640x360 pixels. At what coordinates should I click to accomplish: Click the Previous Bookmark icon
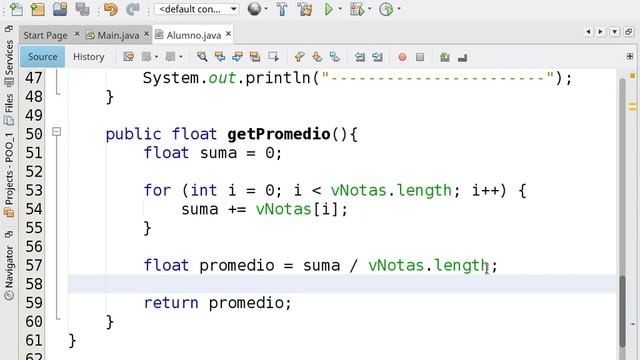point(299,57)
